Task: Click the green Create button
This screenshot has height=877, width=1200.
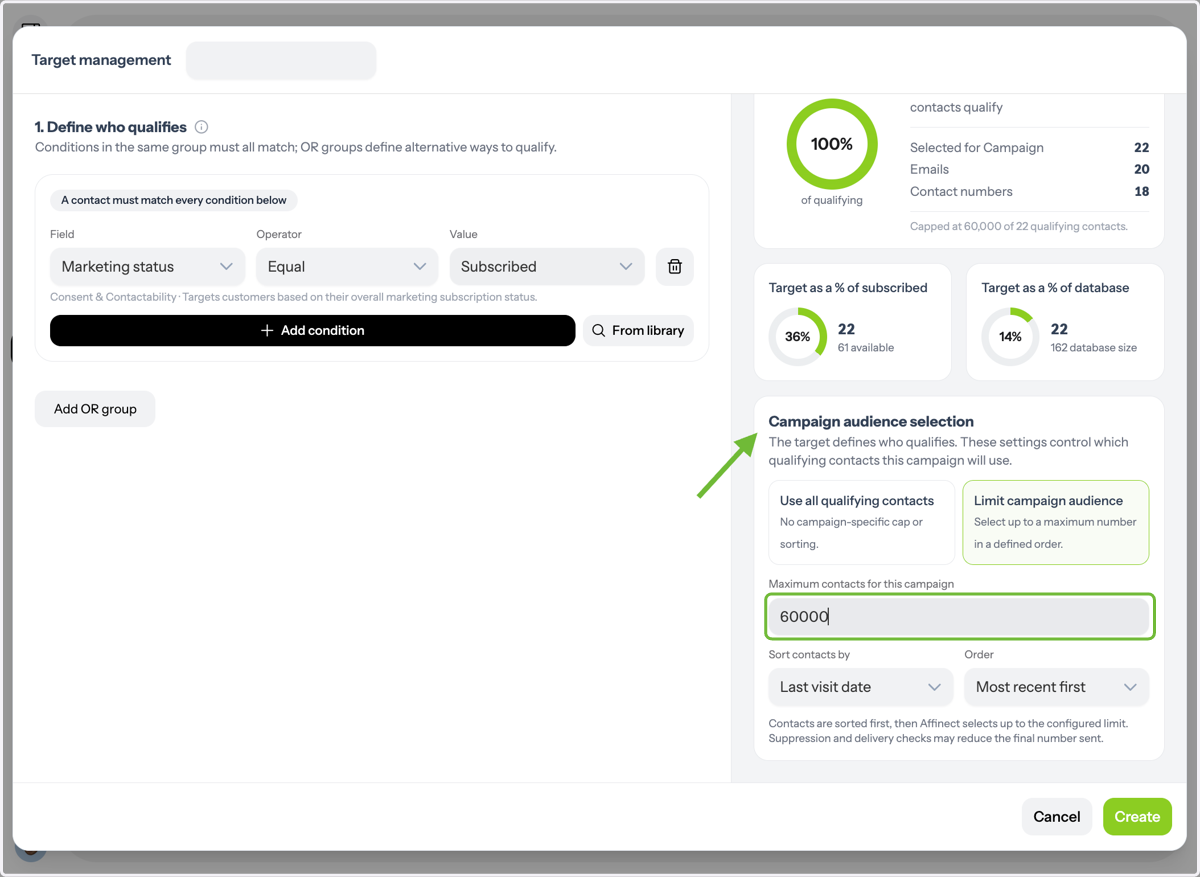Action: [1137, 817]
